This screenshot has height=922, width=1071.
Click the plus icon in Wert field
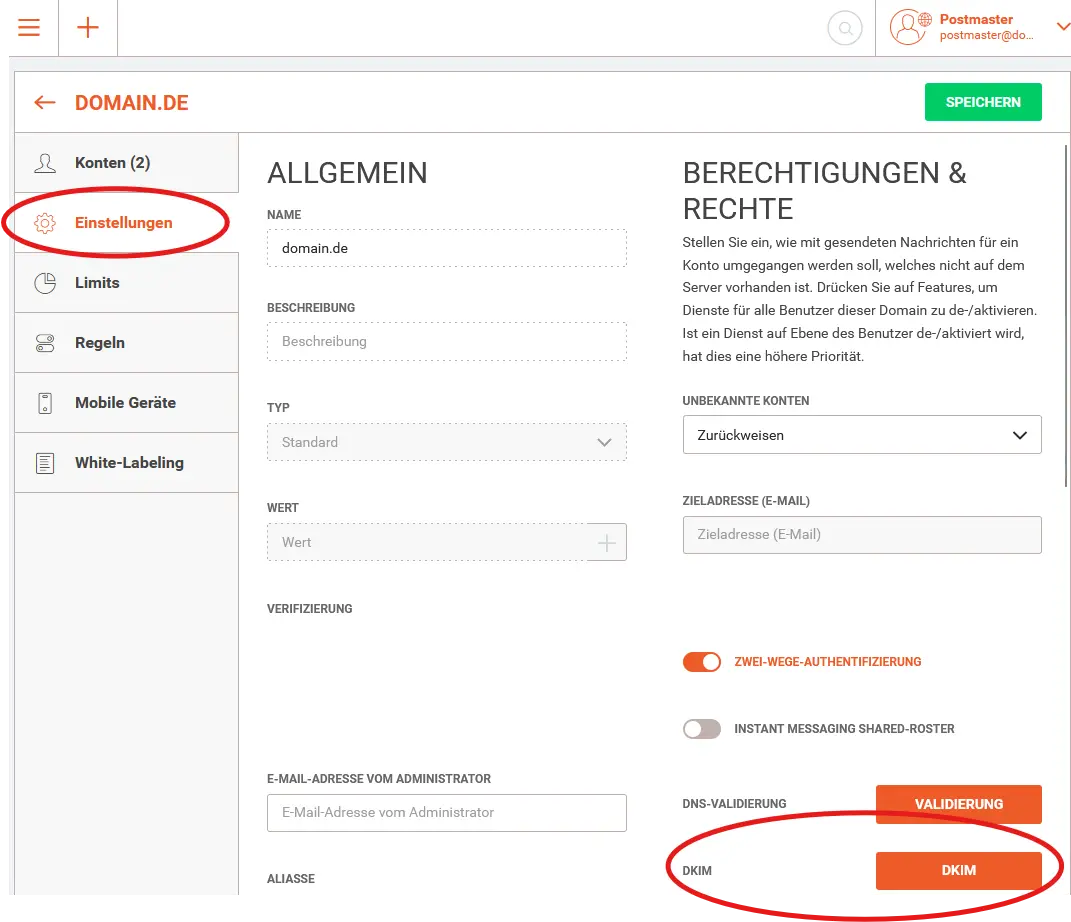point(607,542)
